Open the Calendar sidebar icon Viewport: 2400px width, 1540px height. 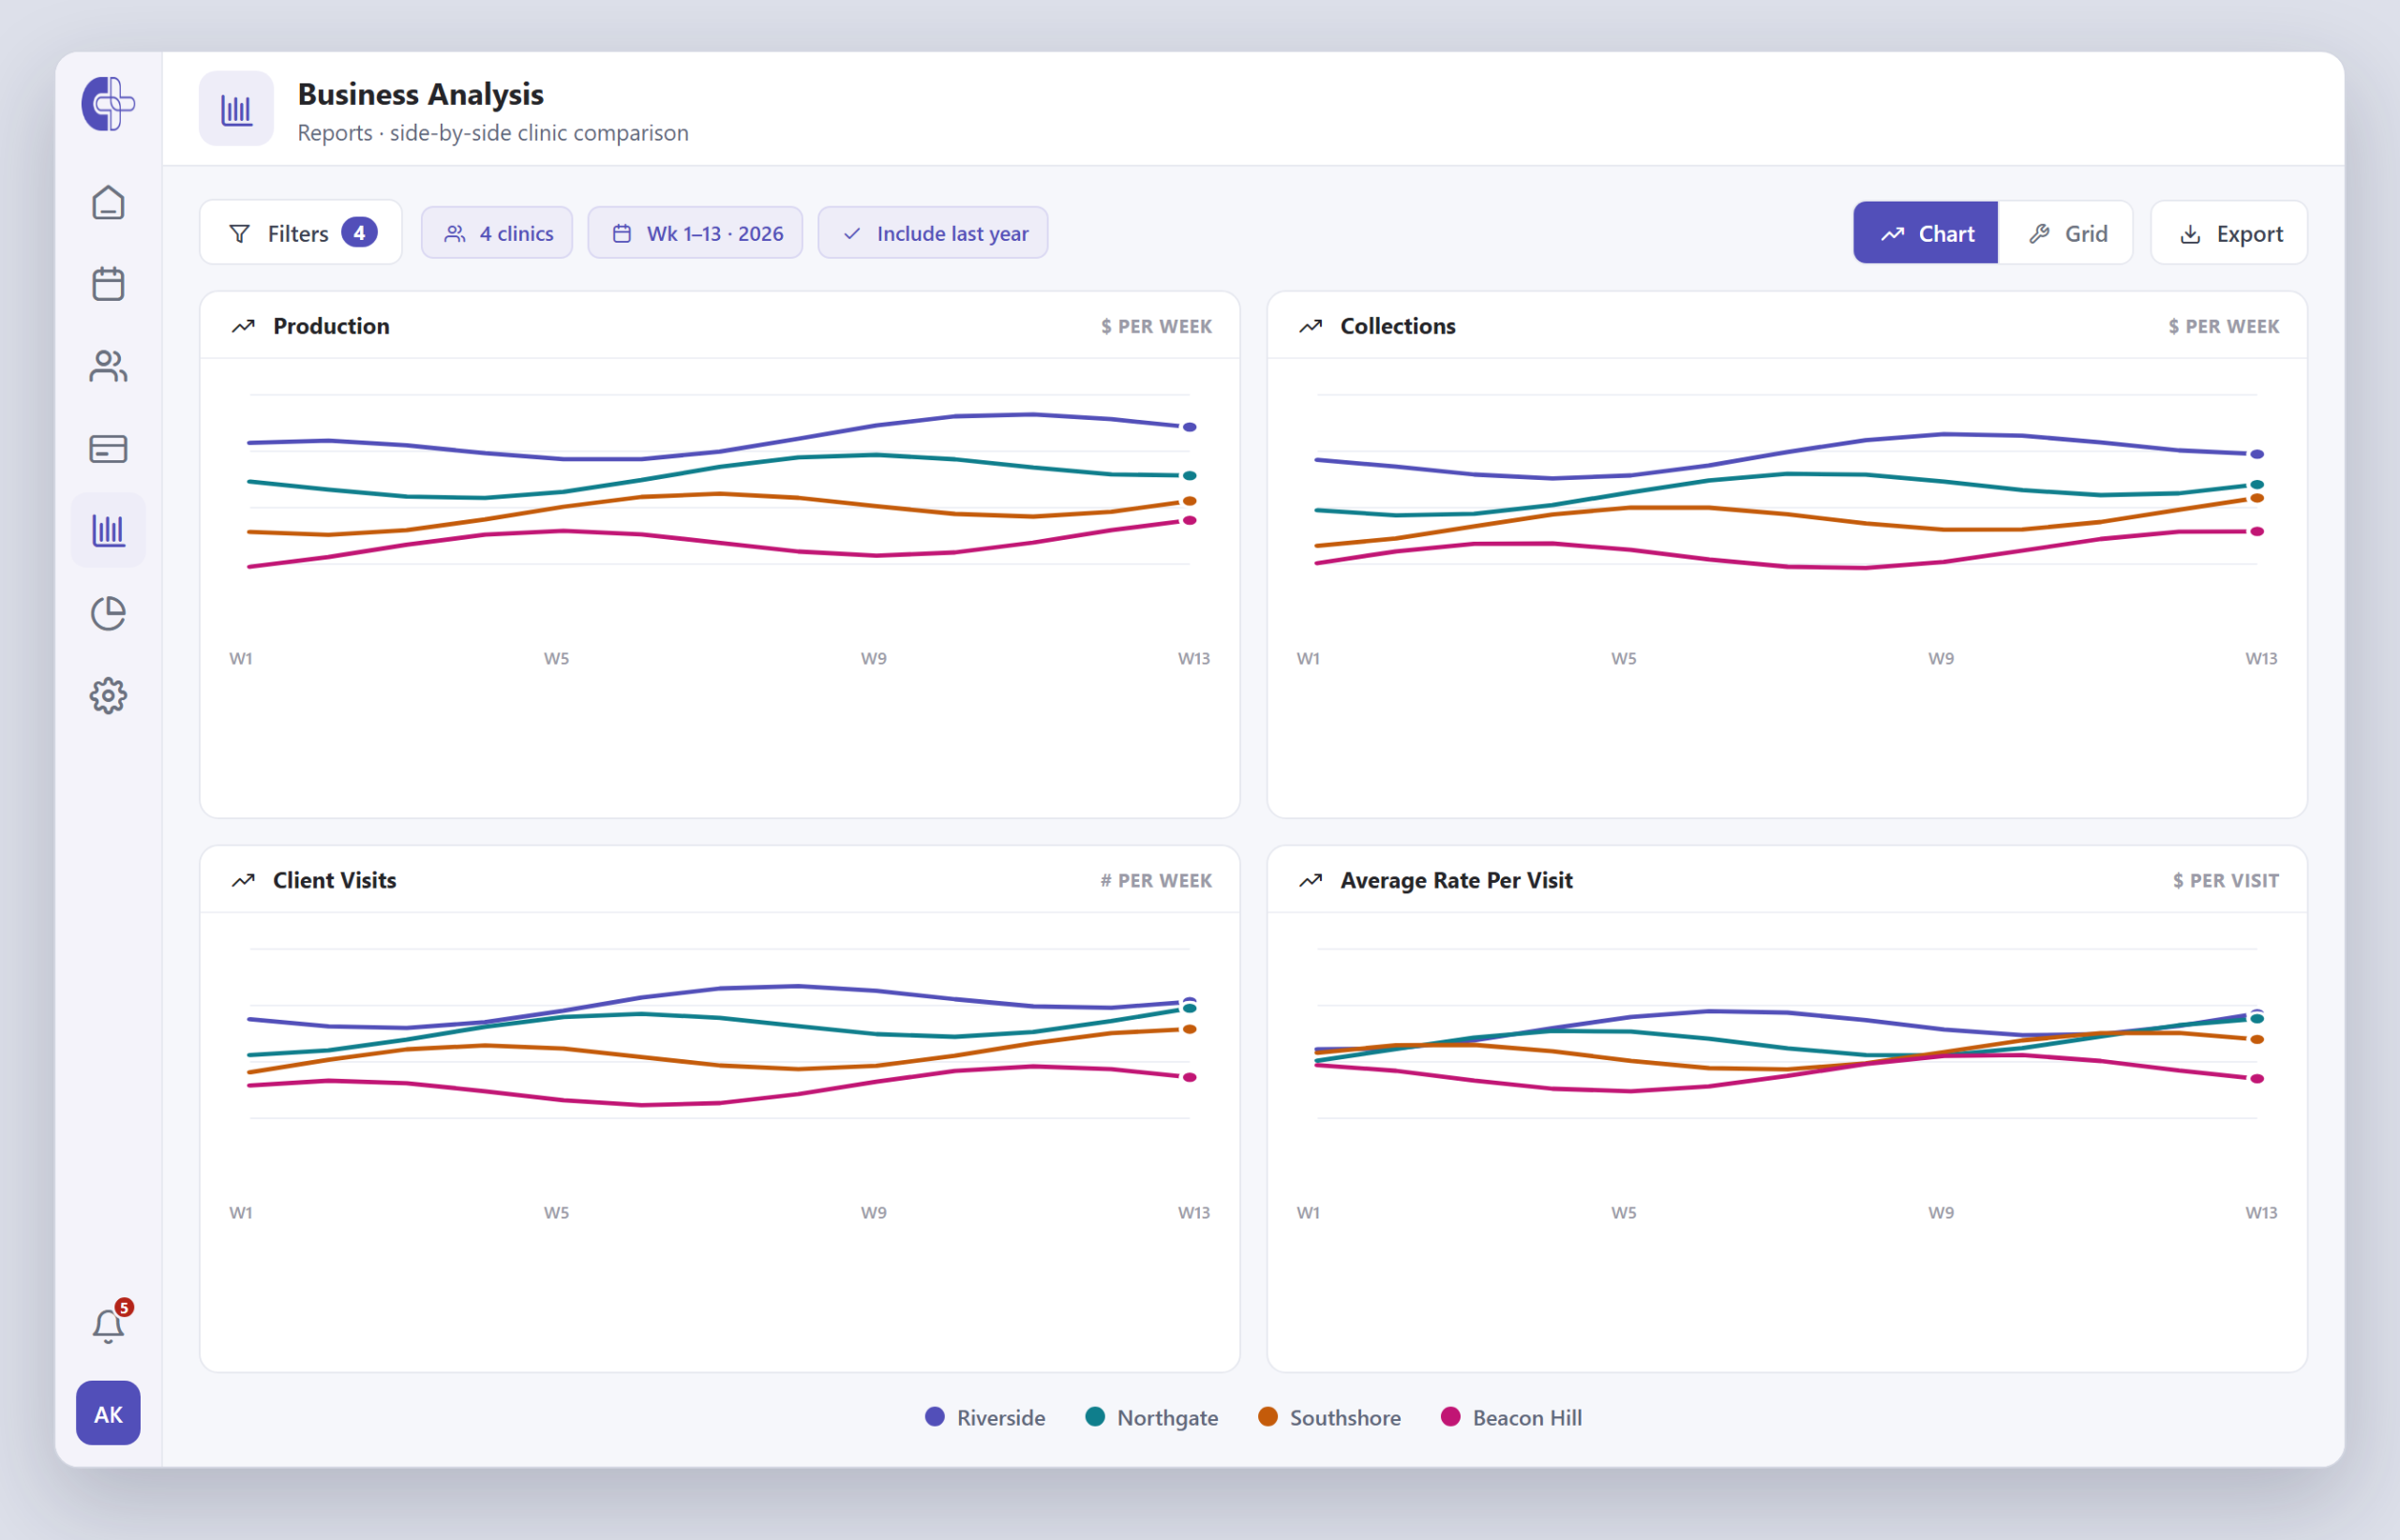[108, 284]
